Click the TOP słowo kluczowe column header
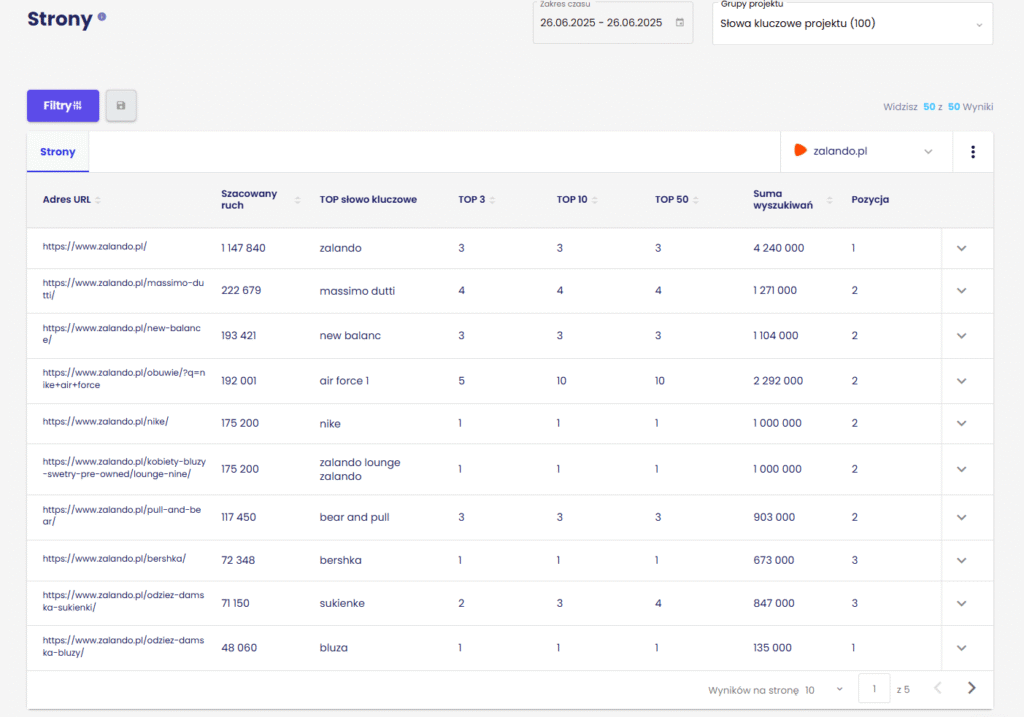The width and height of the screenshot is (1024, 717). 368,199
